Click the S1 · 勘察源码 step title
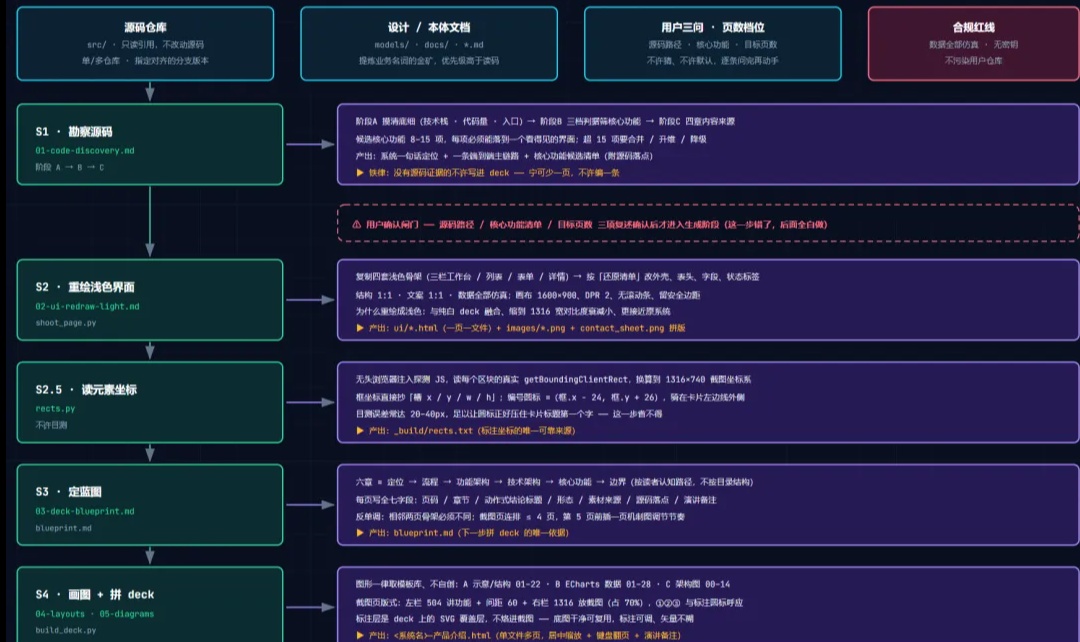Screen dimensions: 1080x642 point(74,132)
